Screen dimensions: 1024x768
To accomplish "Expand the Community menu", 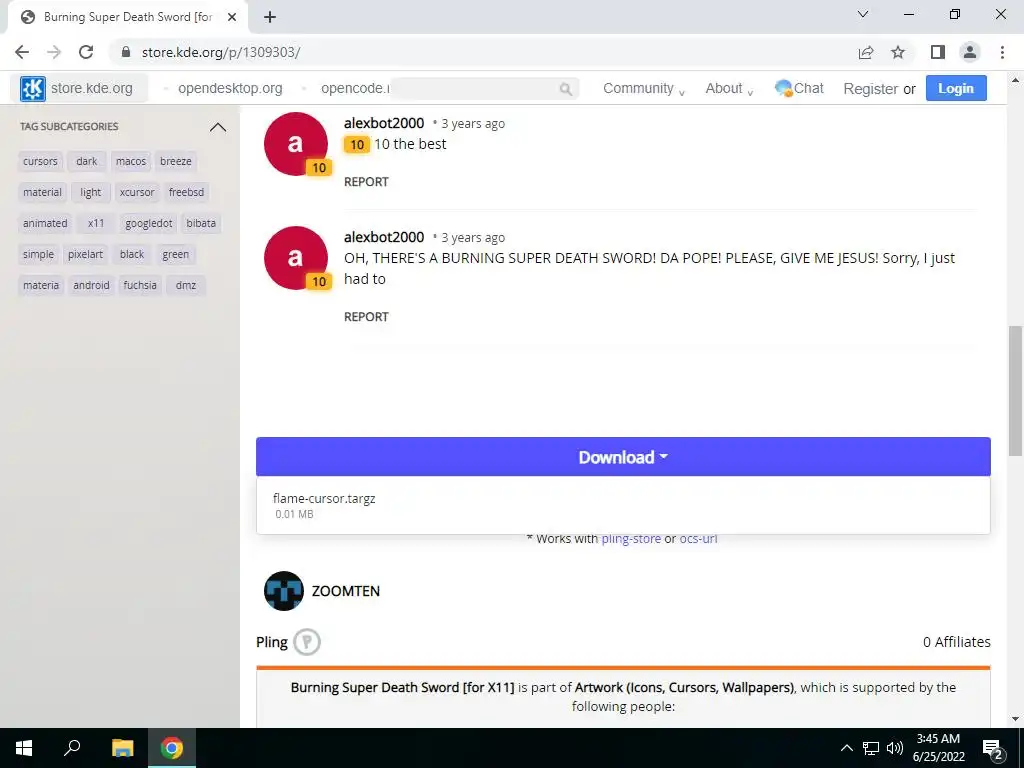I will click(643, 88).
